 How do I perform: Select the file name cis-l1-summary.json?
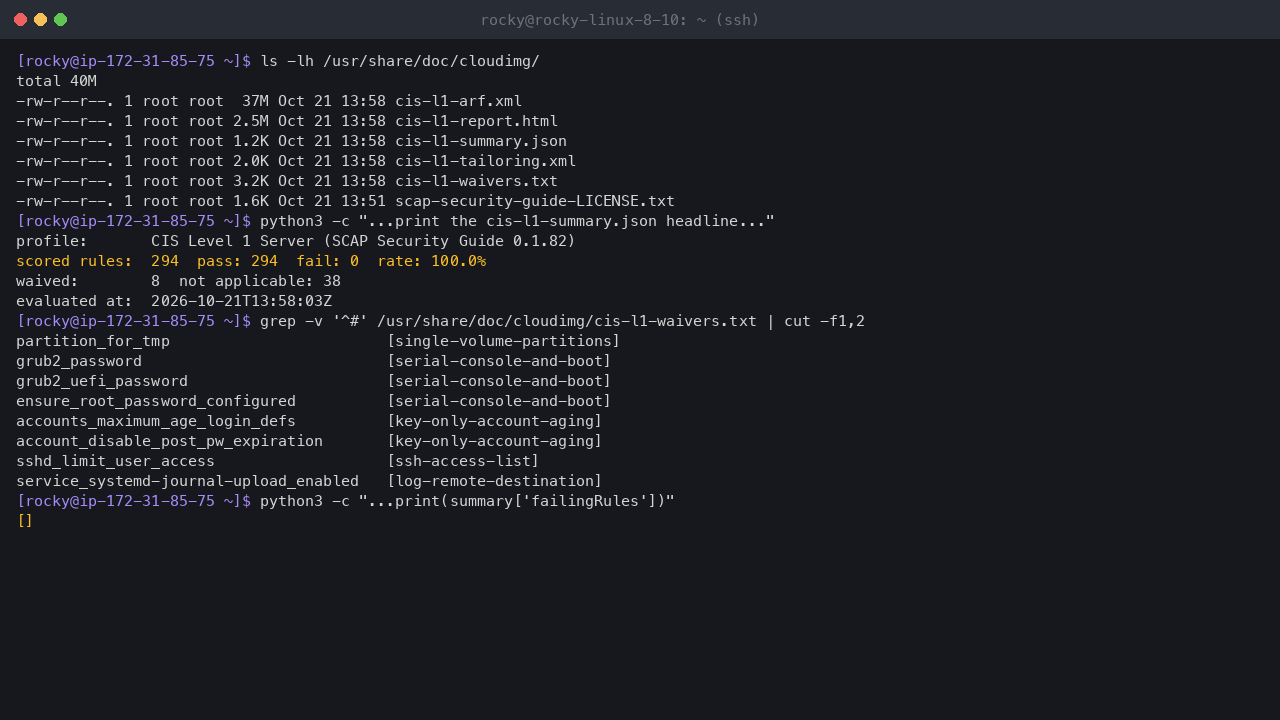pos(481,141)
